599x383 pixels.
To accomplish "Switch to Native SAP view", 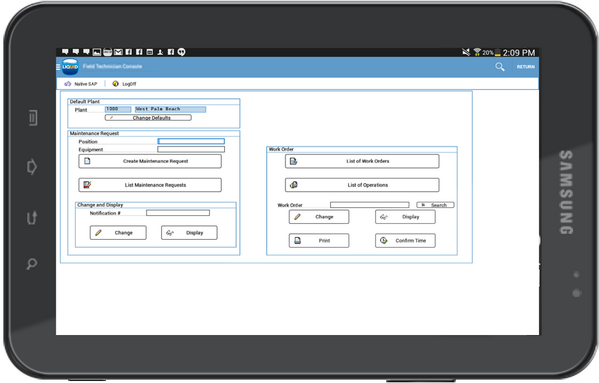I will point(81,84).
